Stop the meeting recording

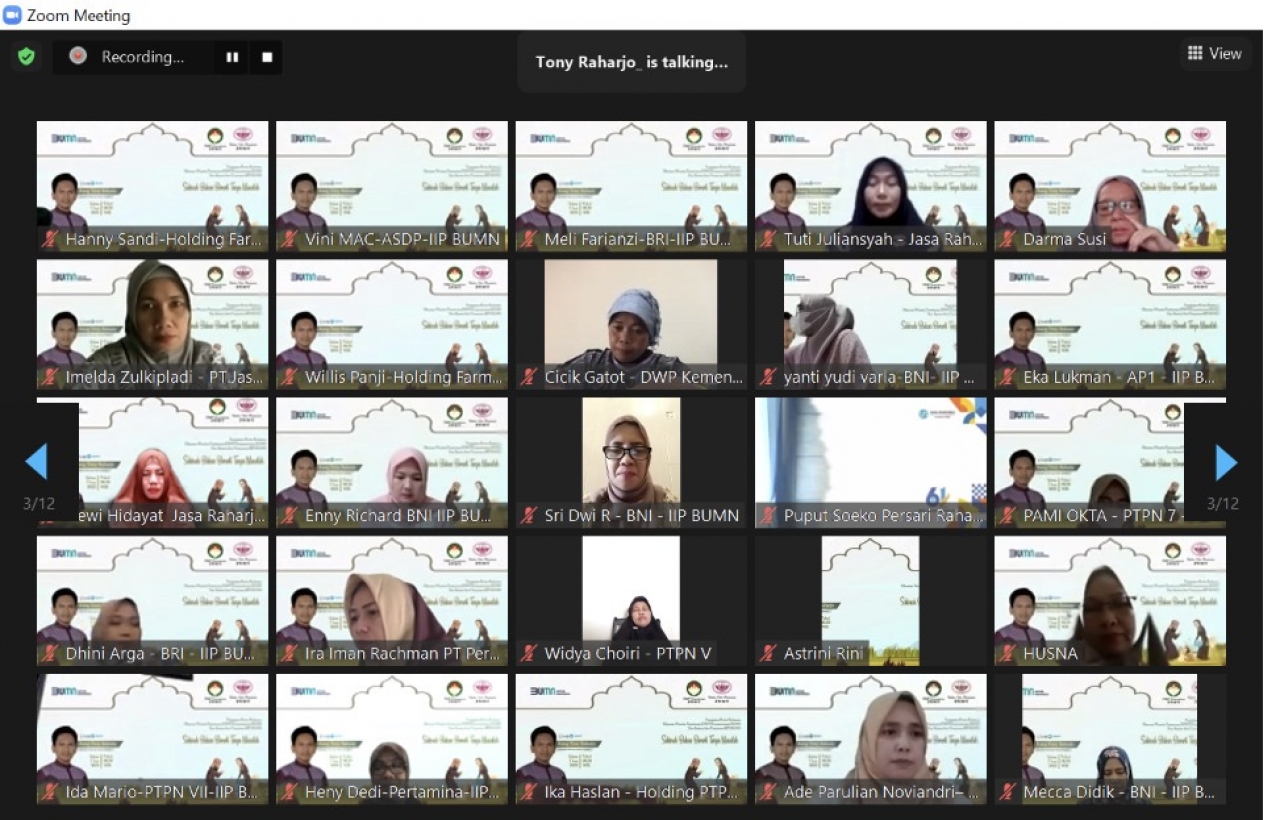(x=267, y=57)
